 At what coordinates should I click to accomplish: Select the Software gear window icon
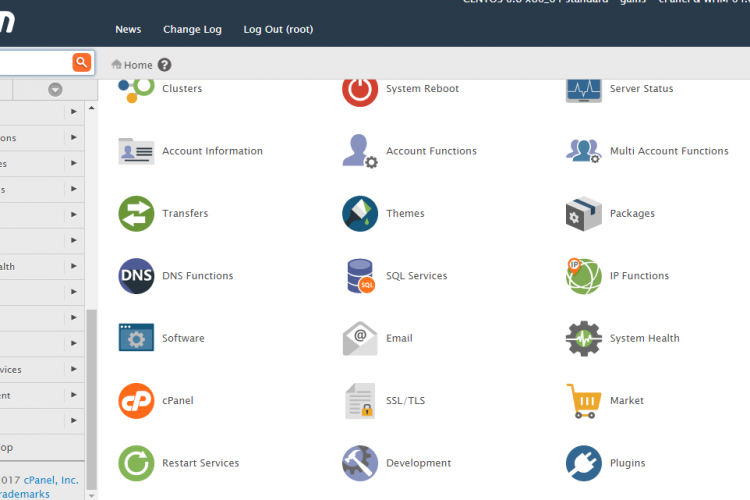pyautogui.click(x=136, y=337)
